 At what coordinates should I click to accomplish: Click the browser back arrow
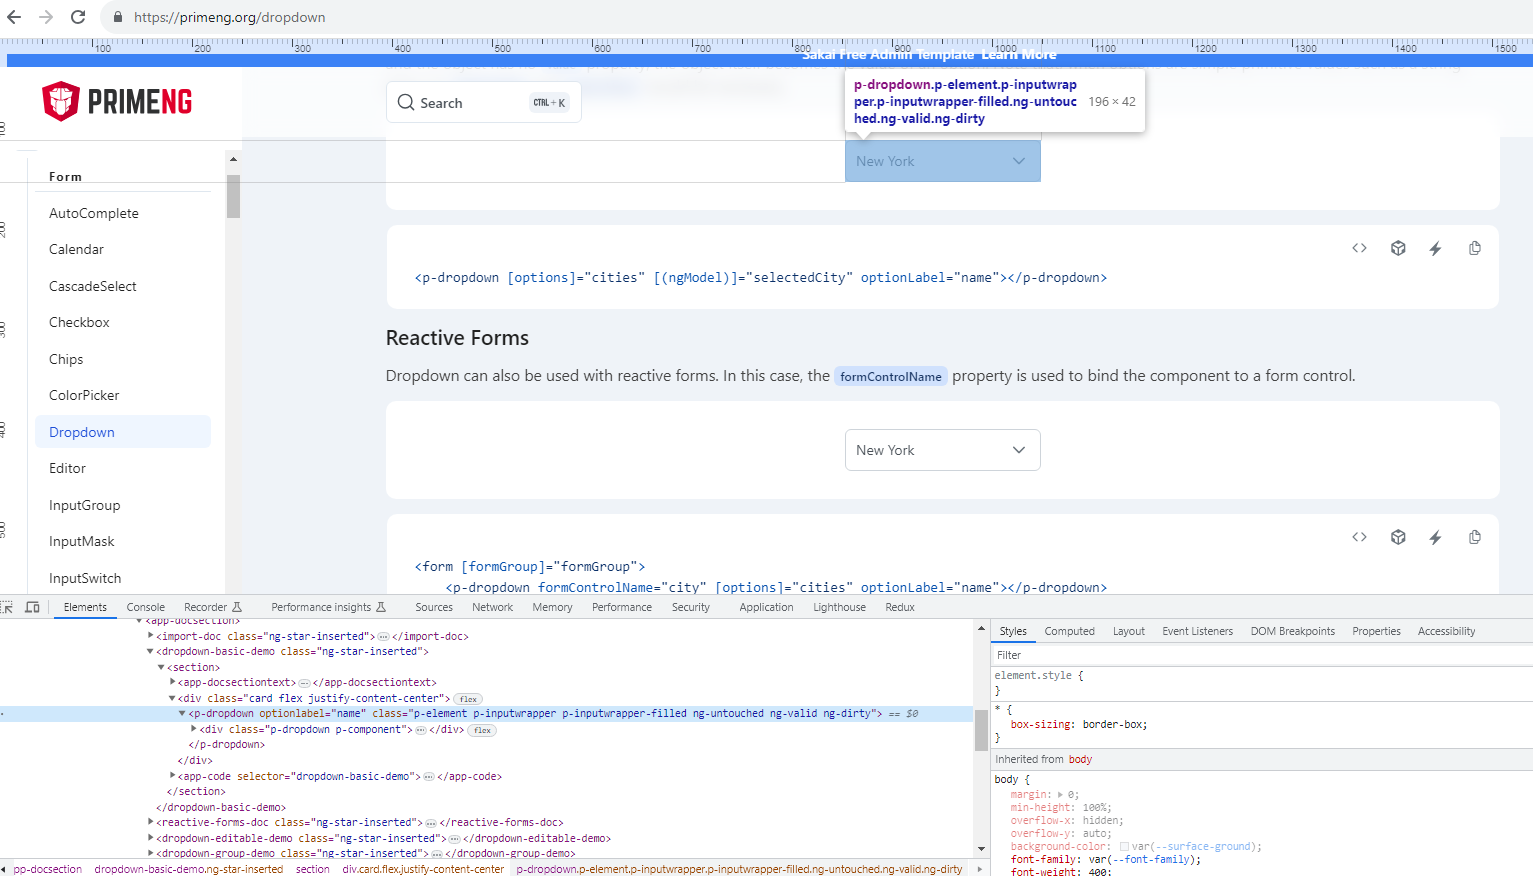coord(16,16)
